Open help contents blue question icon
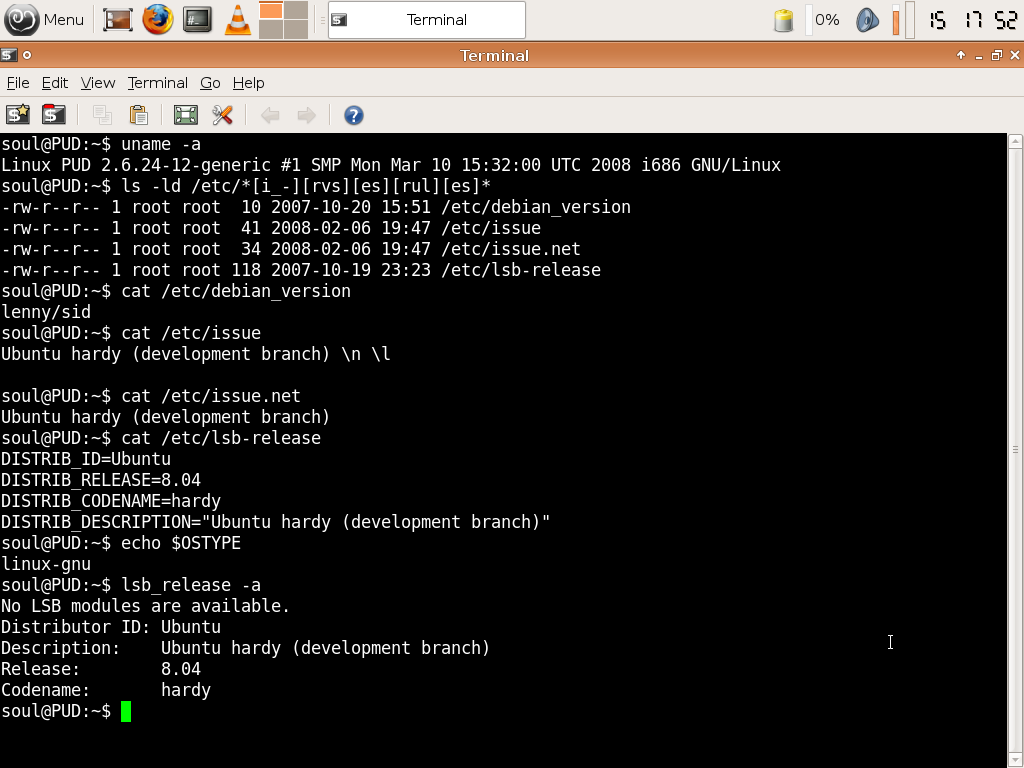 point(353,116)
